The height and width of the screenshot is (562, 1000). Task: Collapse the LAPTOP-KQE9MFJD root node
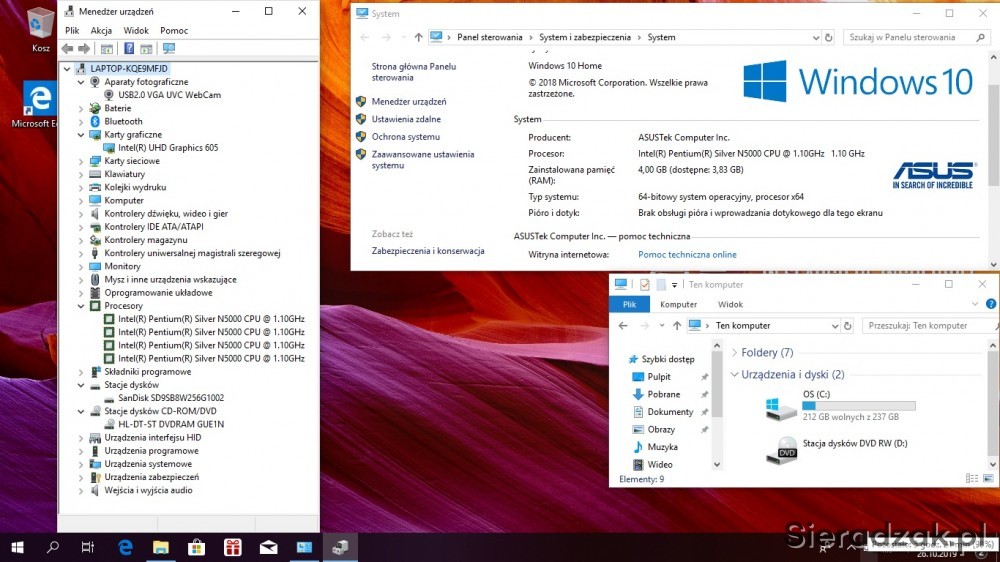tap(67, 68)
